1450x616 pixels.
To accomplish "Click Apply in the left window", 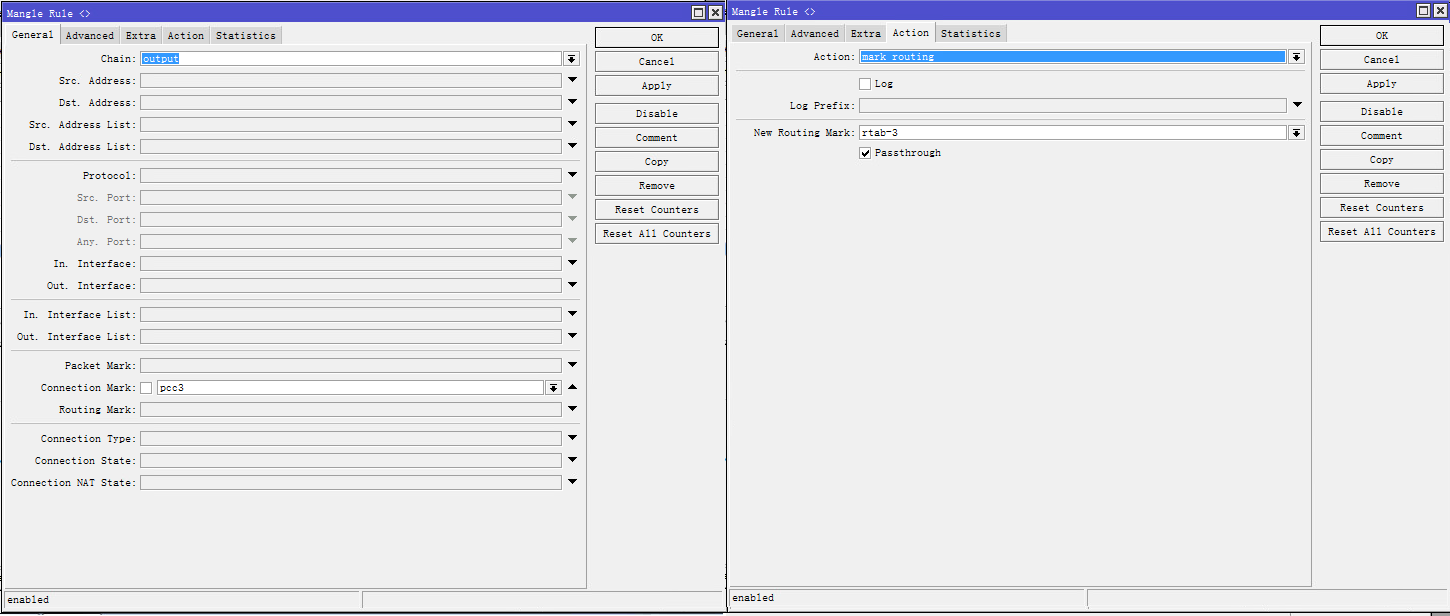I will coord(656,86).
